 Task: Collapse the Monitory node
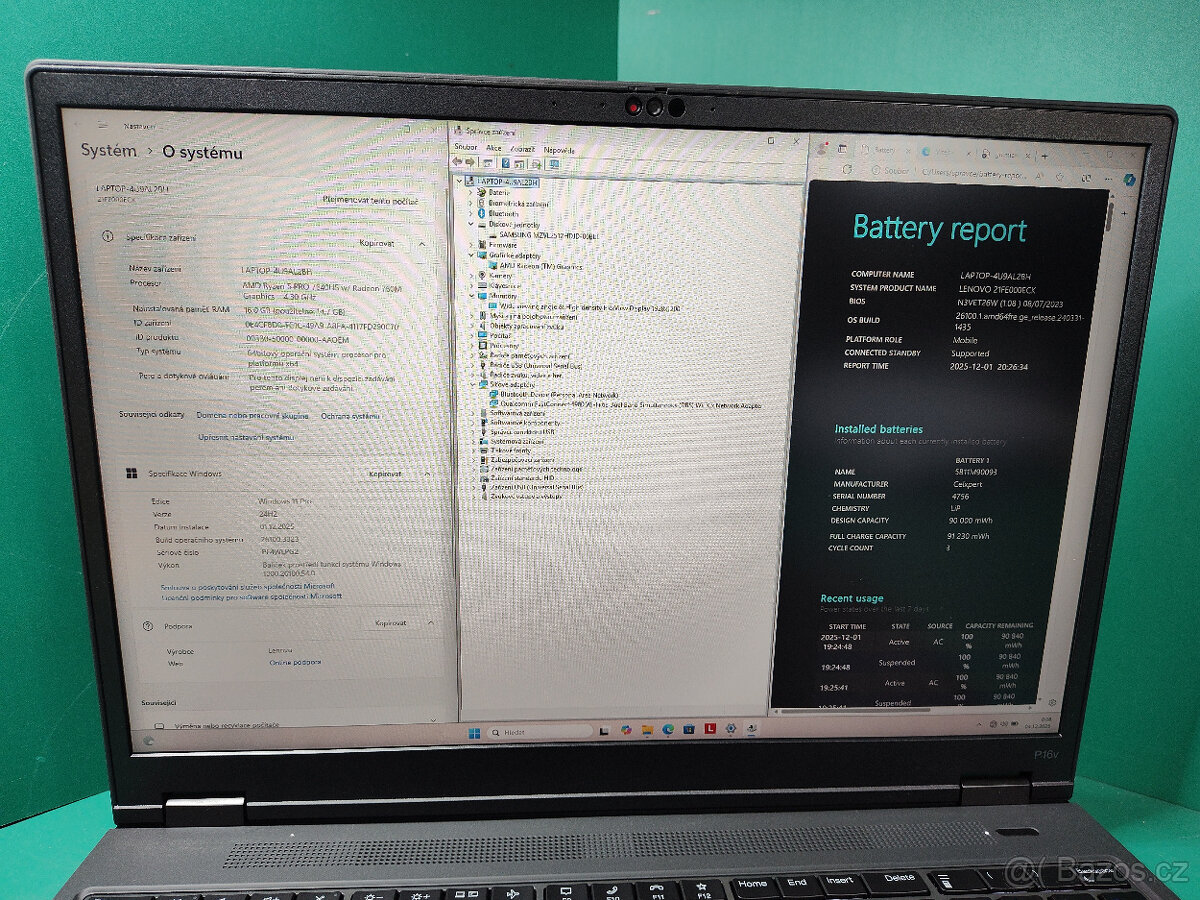(472, 296)
